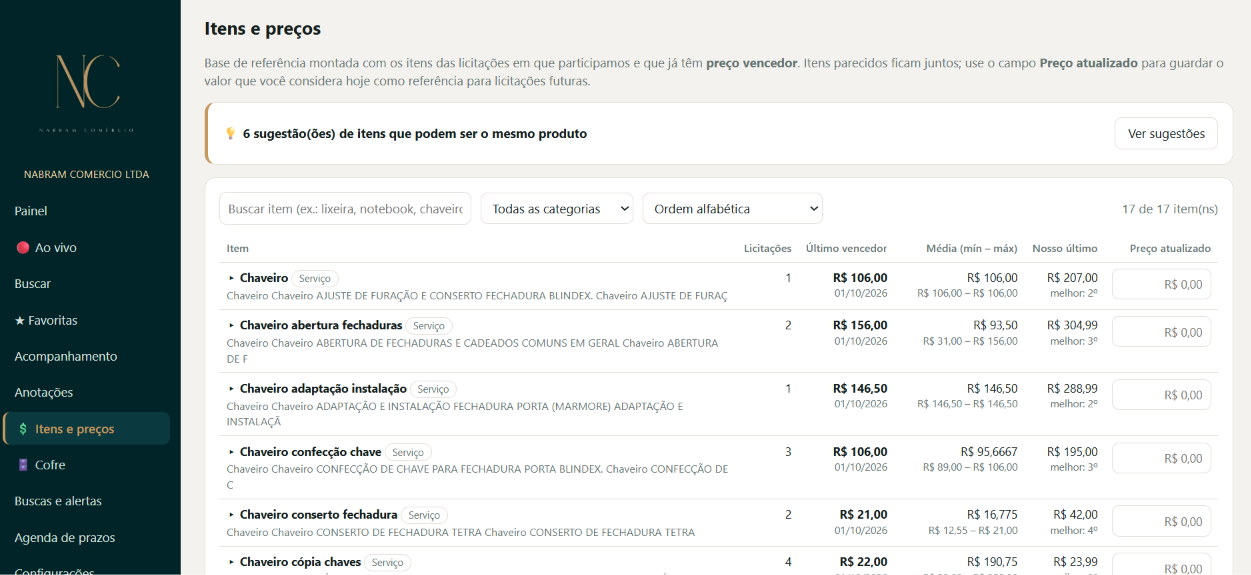This screenshot has height=575, width=1251.
Task: Edit updated price for Chaveiro abertura fechaduras
Action: click(x=1161, y=332)
